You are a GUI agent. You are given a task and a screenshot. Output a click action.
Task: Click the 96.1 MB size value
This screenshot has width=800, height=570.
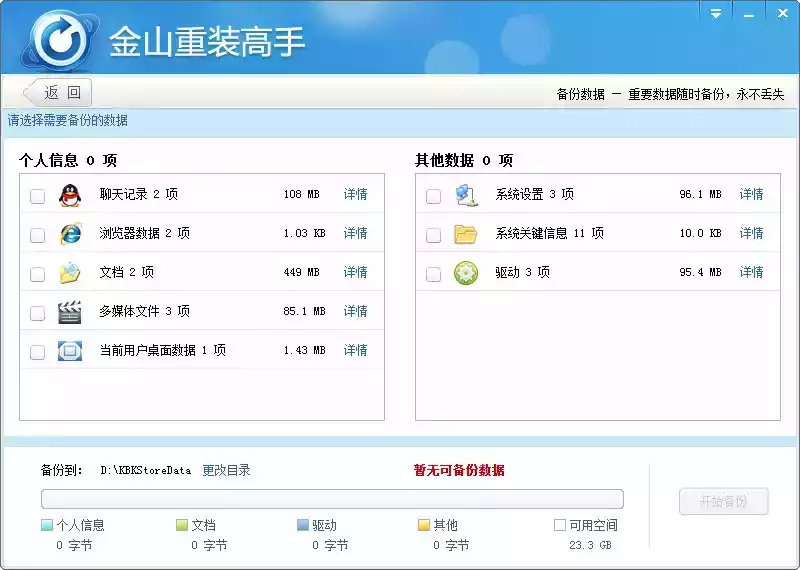[x=701, y=194]
